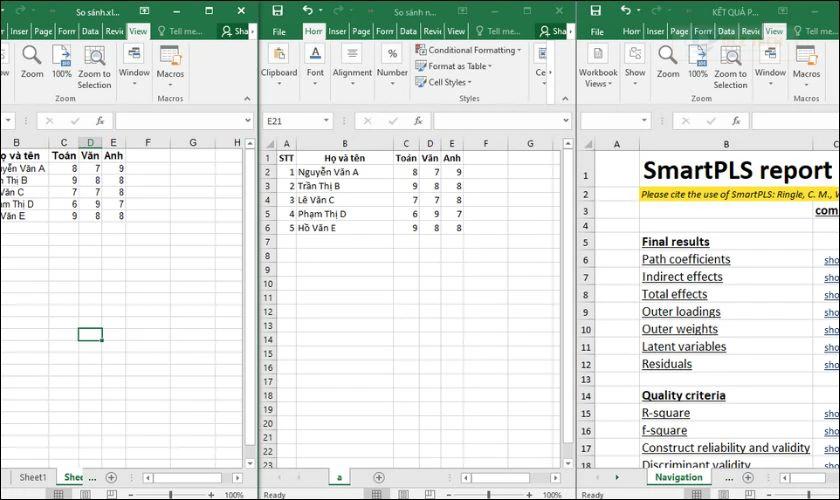The image size is (840, 500).
Task: Click row header 10 in middle window
Action: 268,283
